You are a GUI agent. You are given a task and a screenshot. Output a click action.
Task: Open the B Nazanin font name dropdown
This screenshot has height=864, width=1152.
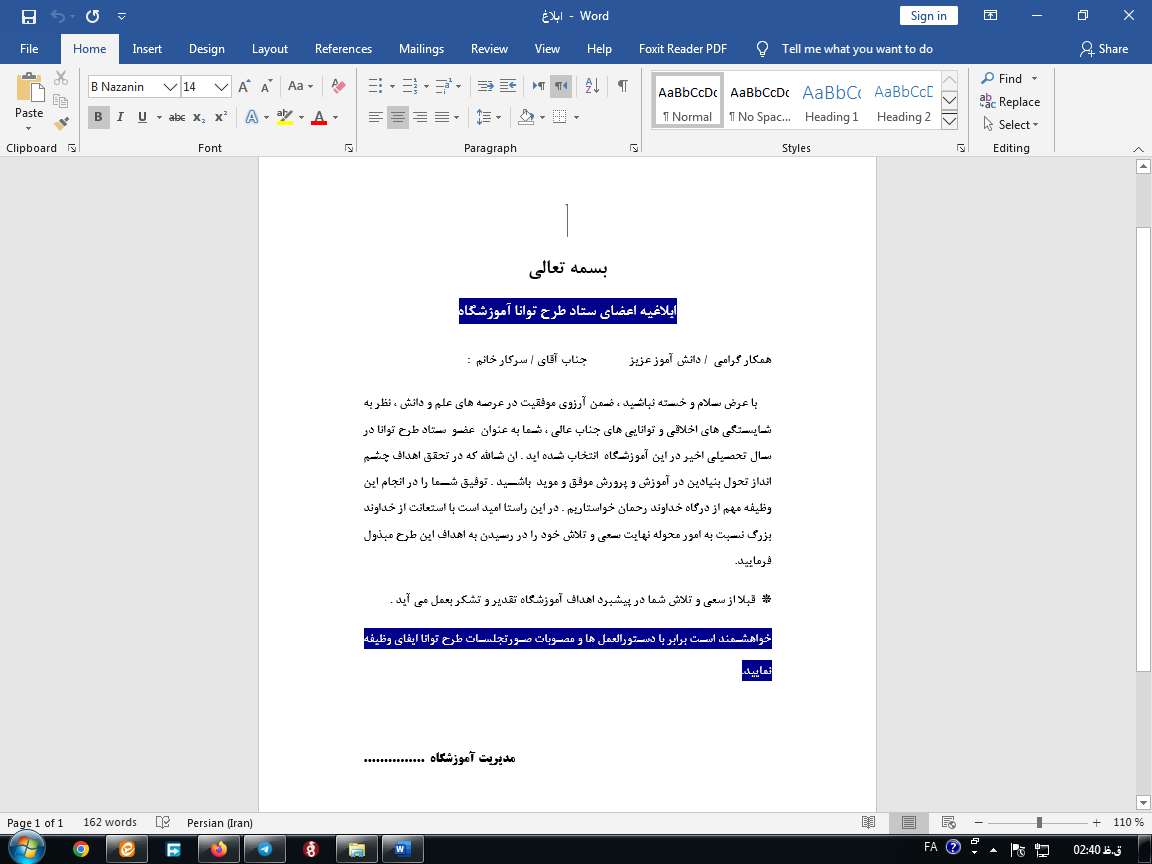pos(170,87)
